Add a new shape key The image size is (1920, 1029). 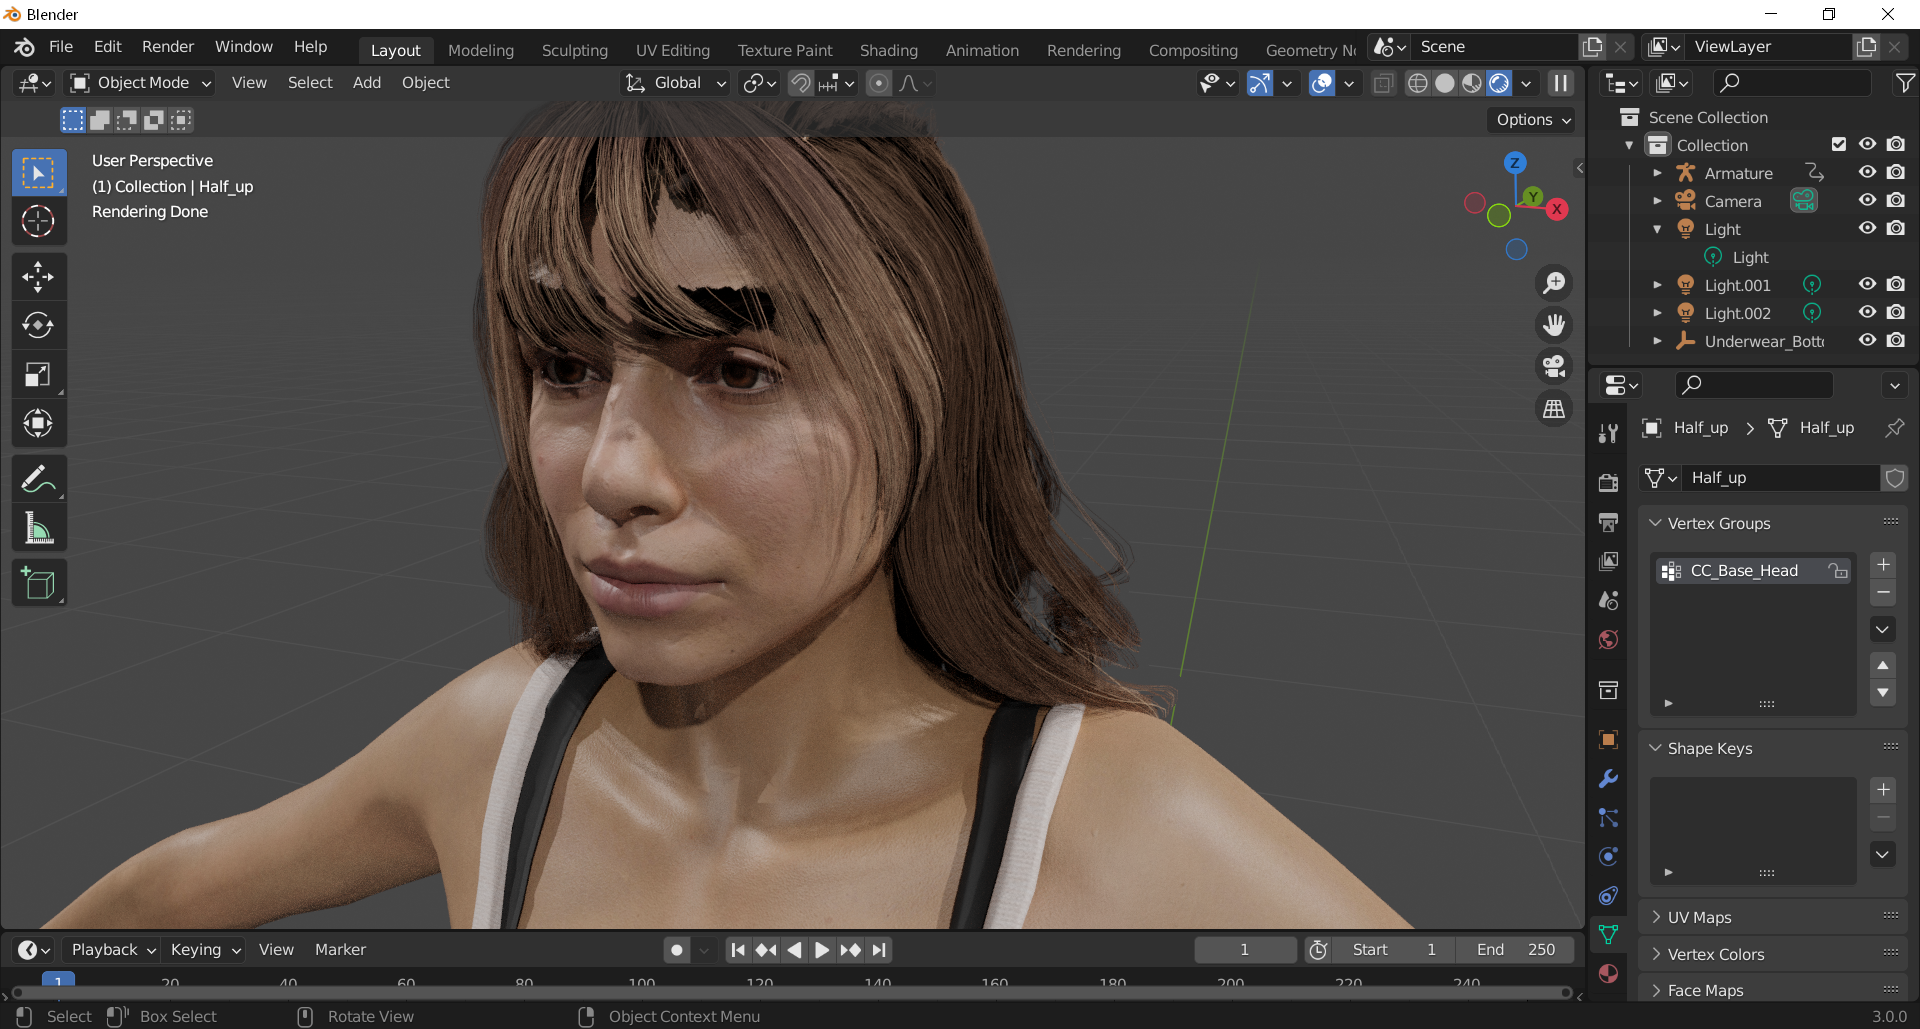tap(1883, 790)
